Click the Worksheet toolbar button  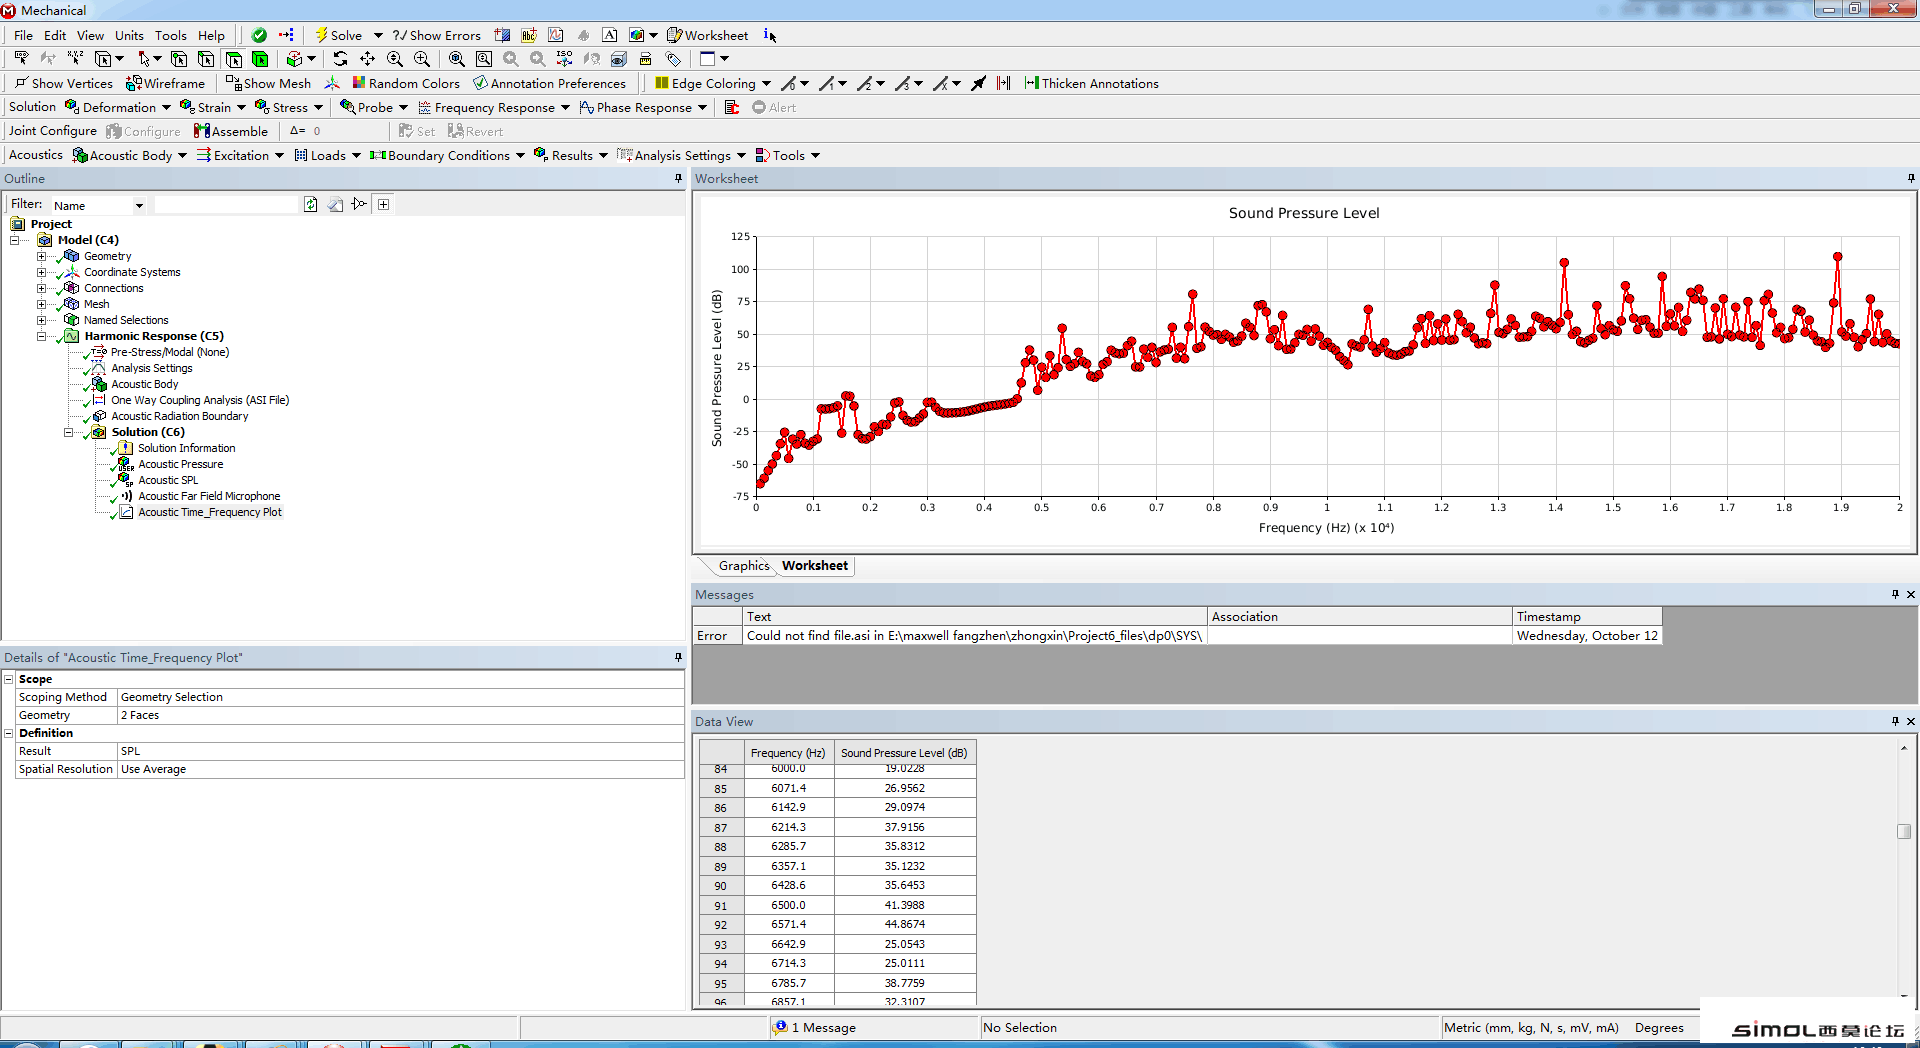pos(707,35)
